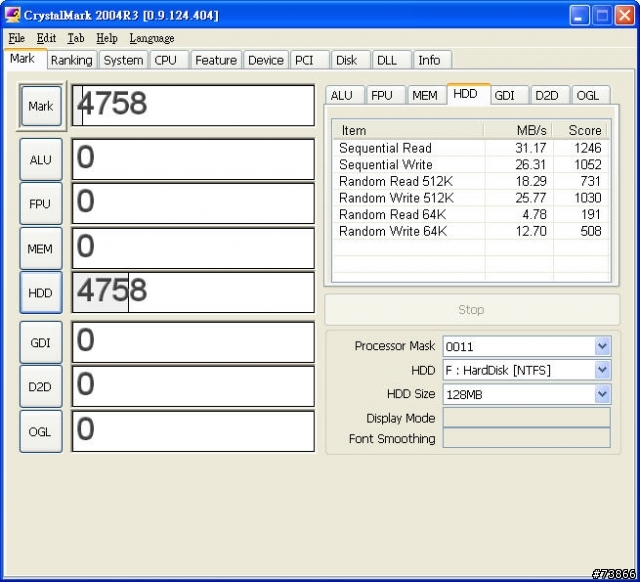Switch to the PCI tab
The image size is (640, 582).
[x=309, y=60]
